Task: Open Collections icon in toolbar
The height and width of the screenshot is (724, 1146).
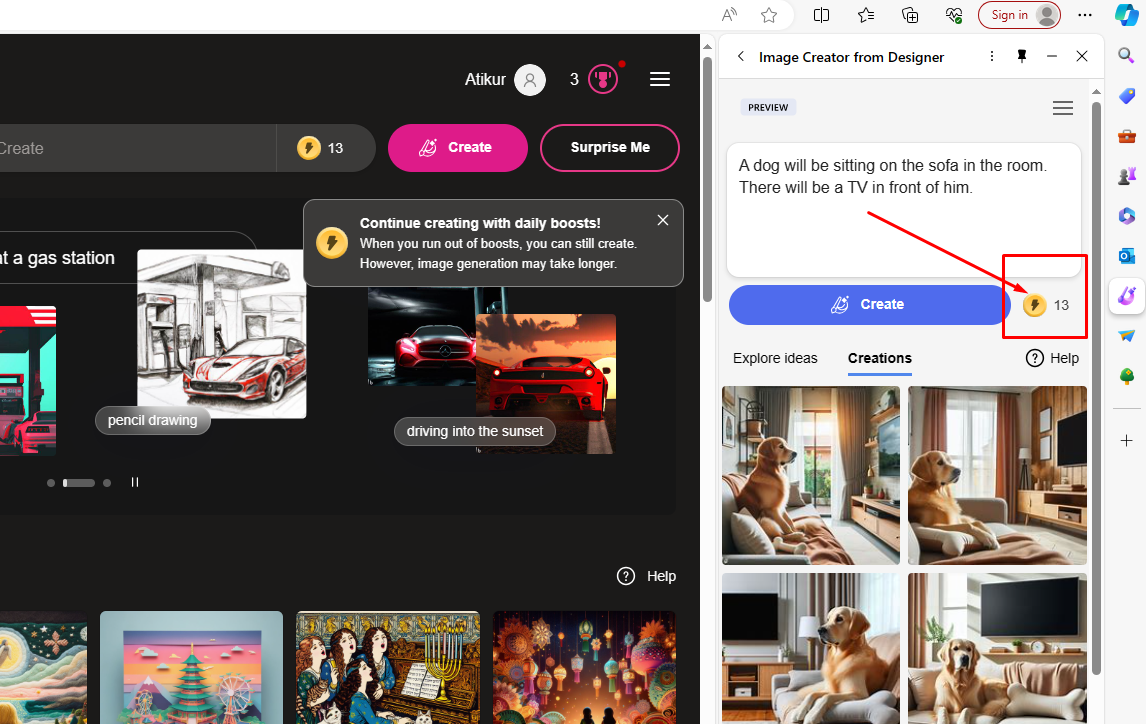Action: coord(910,15)
